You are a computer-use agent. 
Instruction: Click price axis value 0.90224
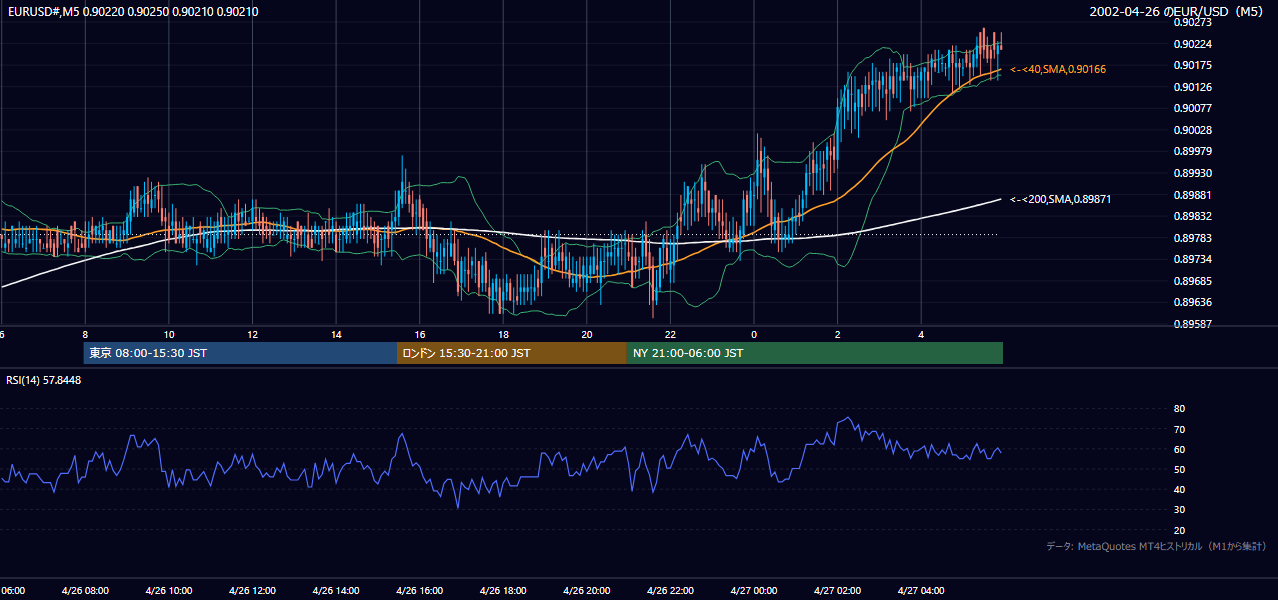(1193, 44)
